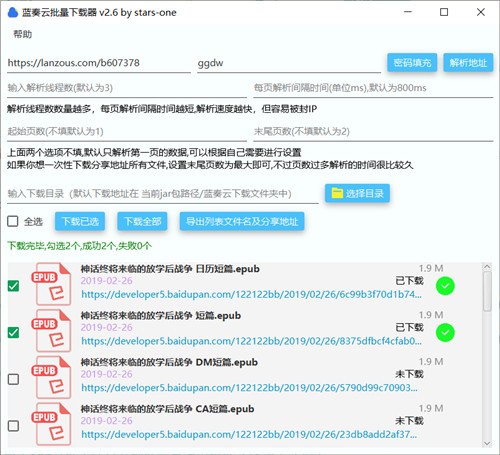This screenshot has height=455, width=500.
Task: Open baidupan link of DM短篇.epub
Action: [x=249, y=388]
